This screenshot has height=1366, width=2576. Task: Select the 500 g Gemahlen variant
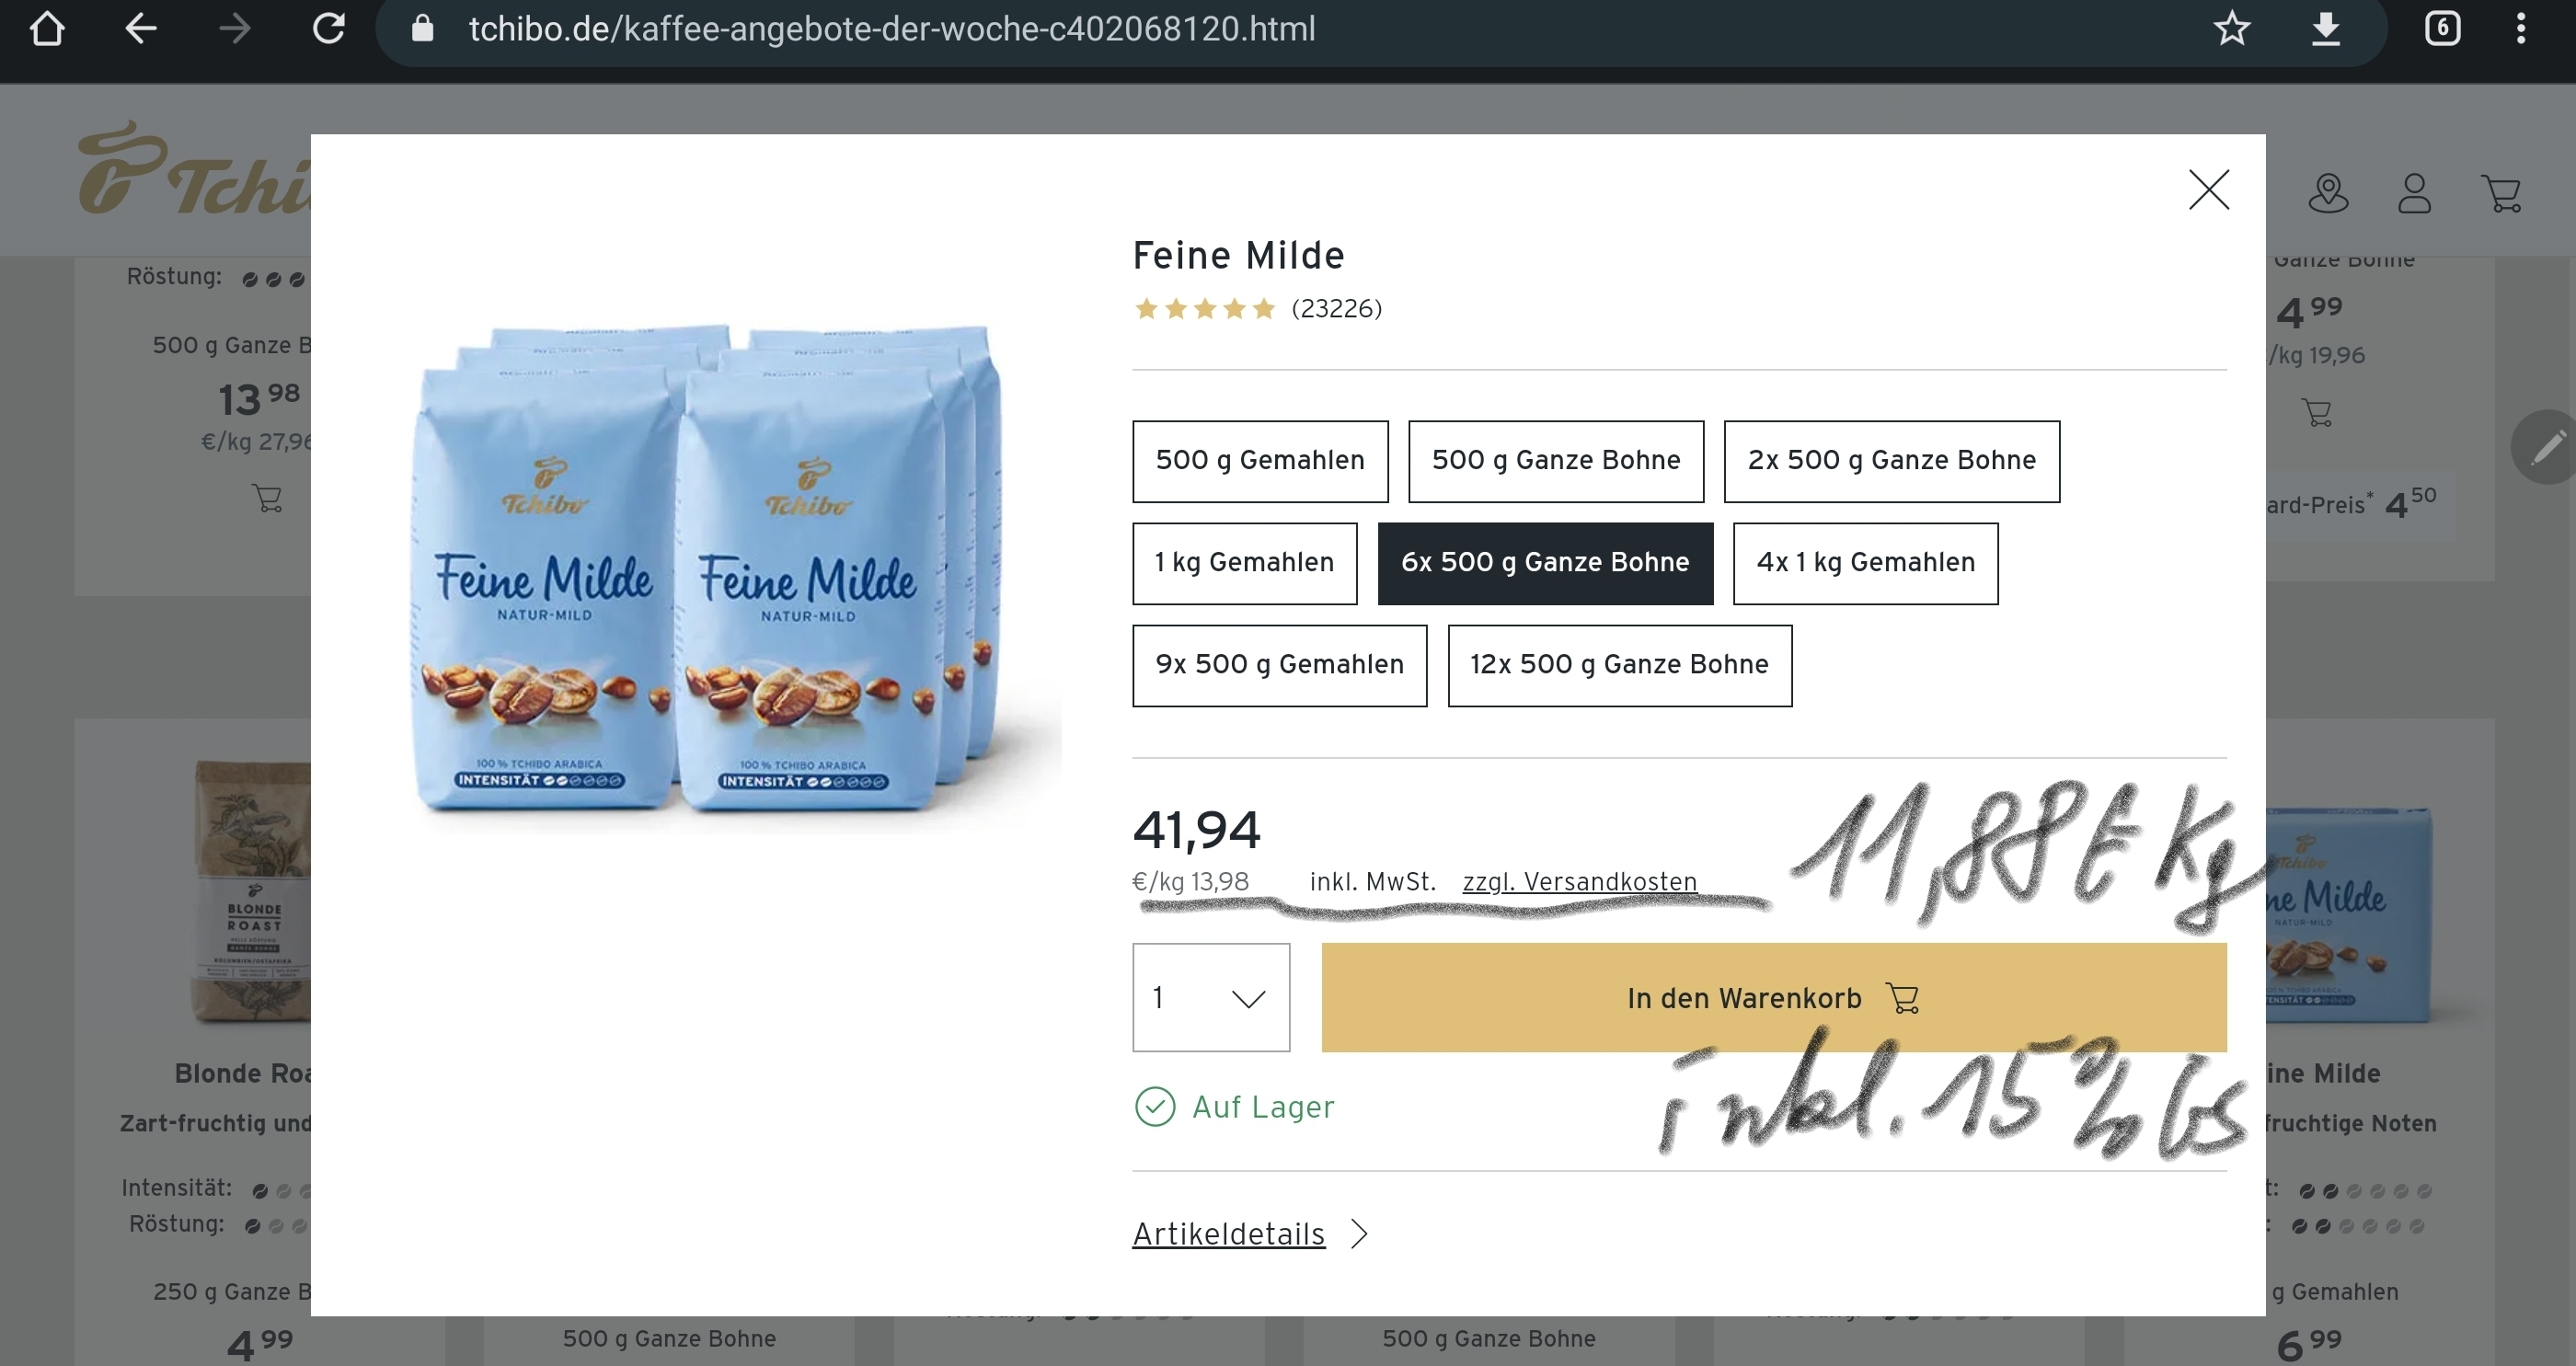pos(1260,461)
